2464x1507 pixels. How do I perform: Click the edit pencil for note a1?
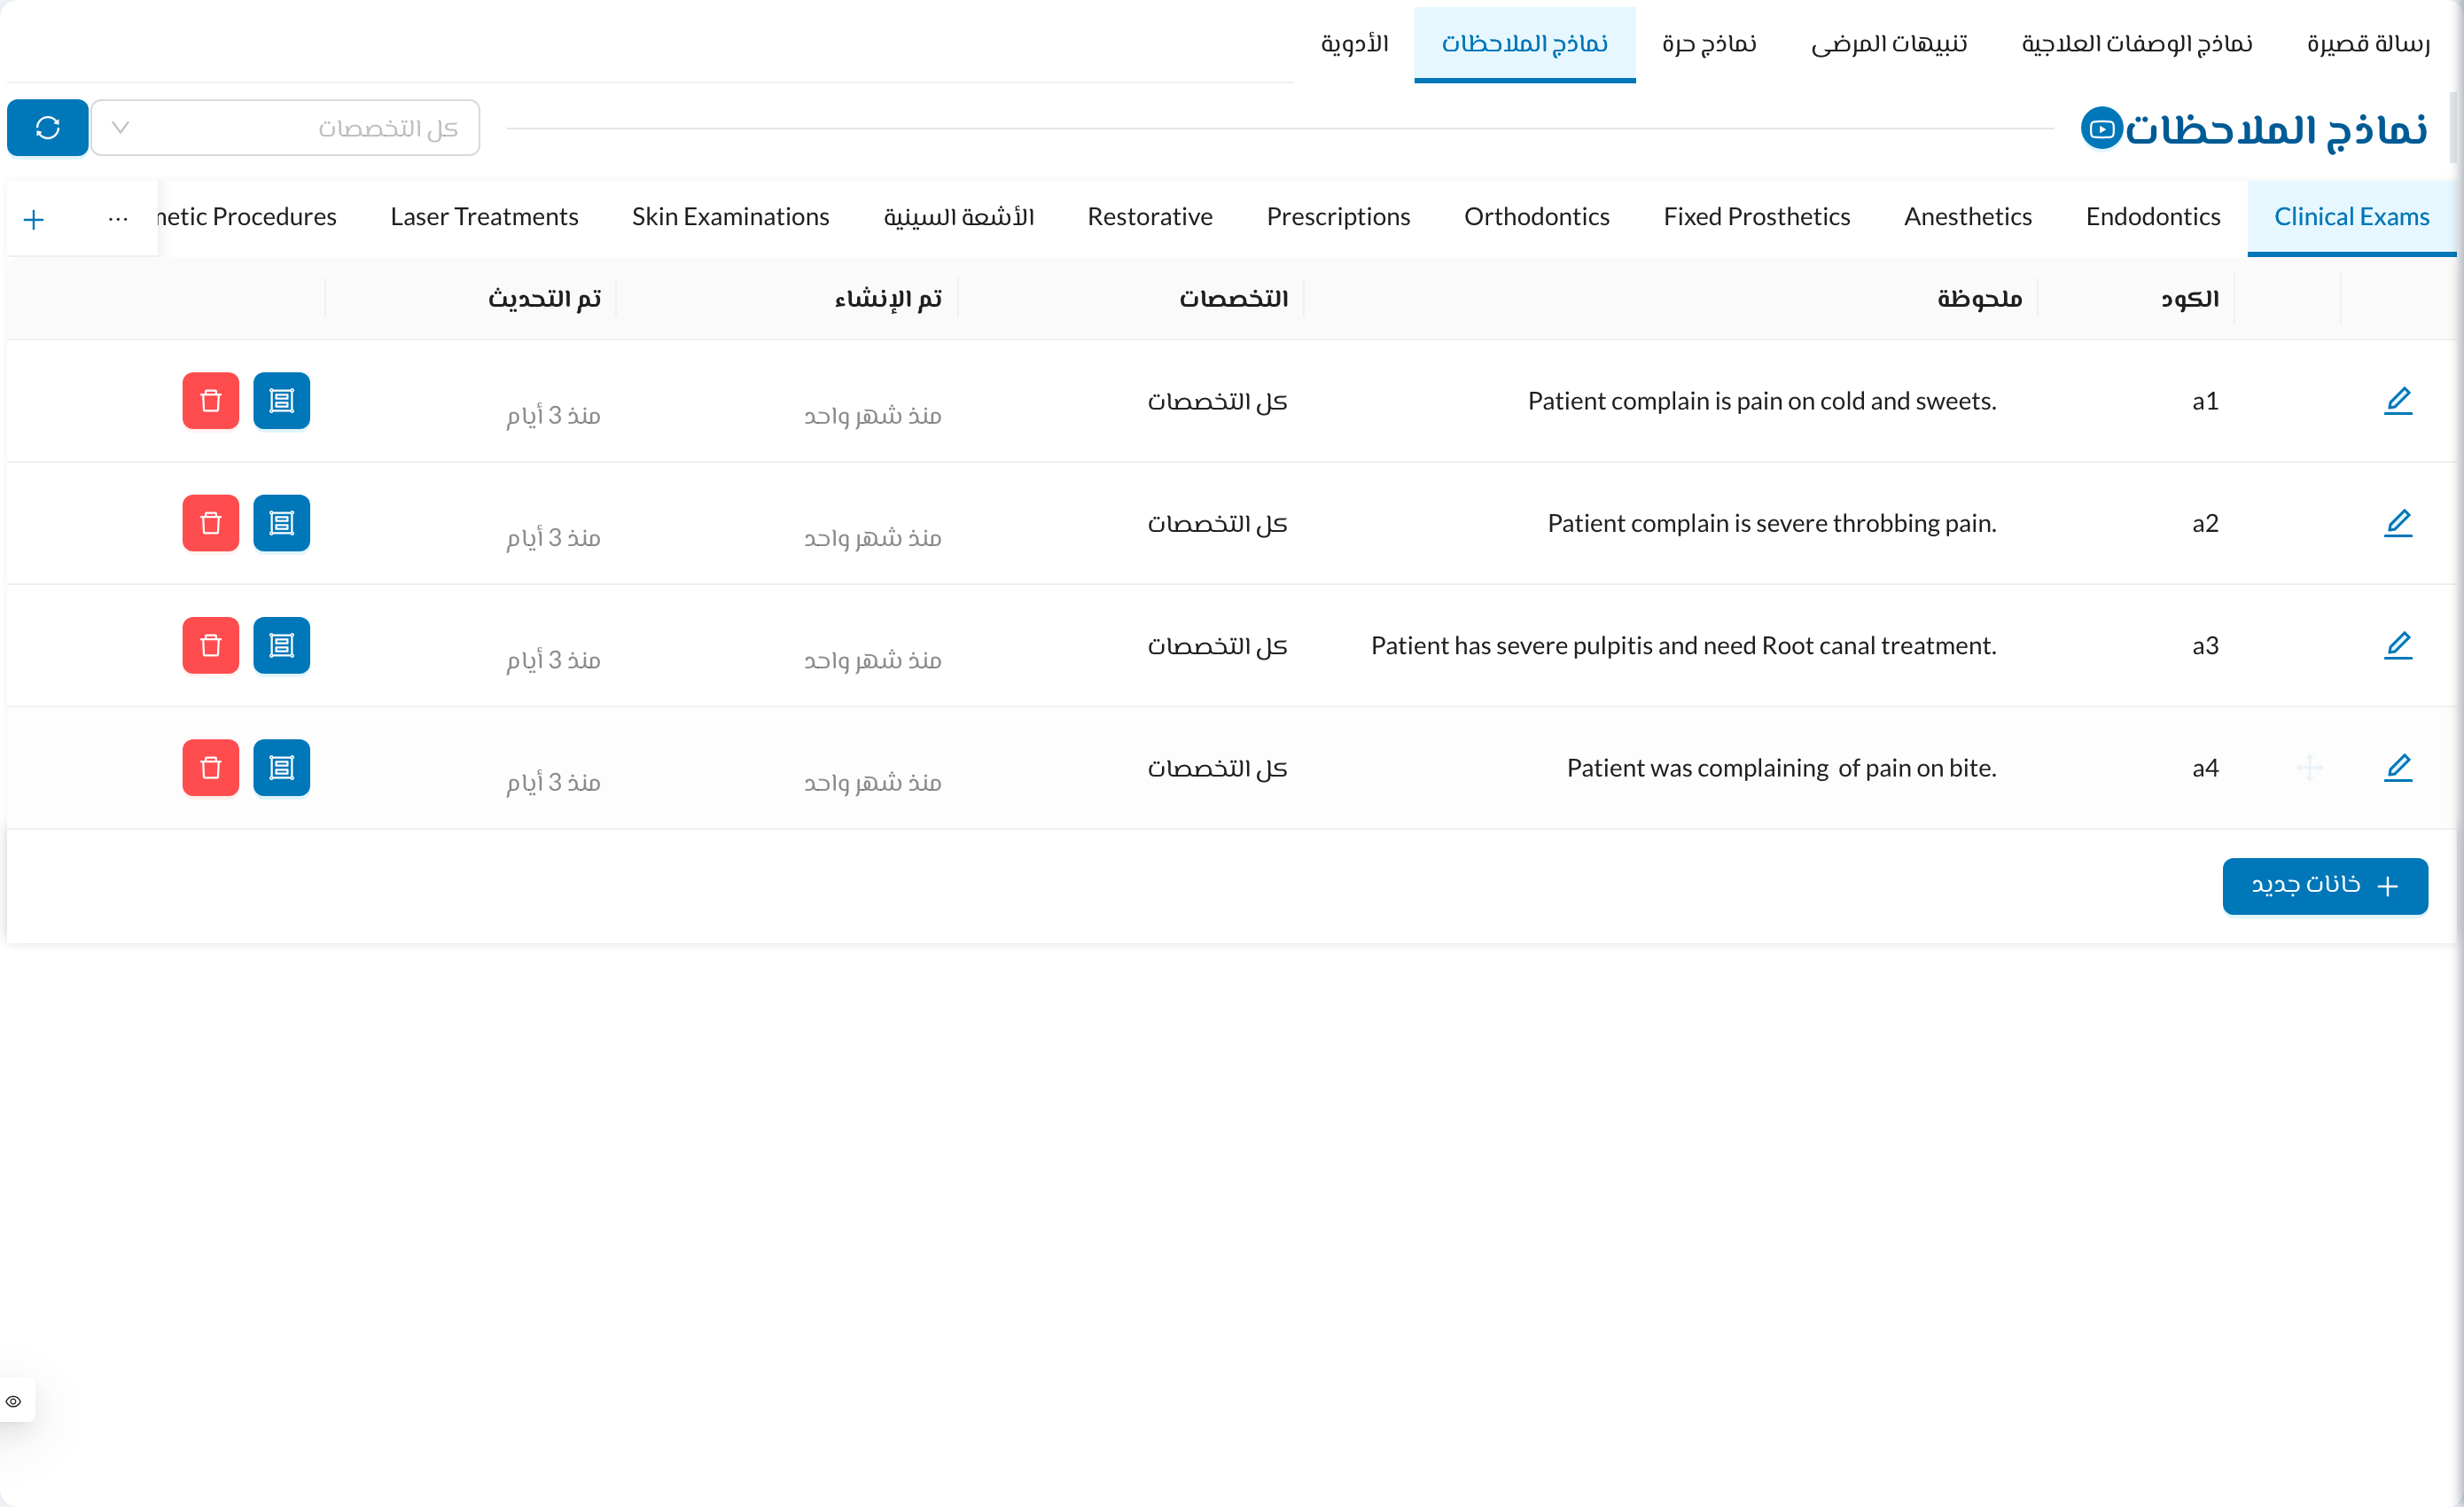(2397, 401)
